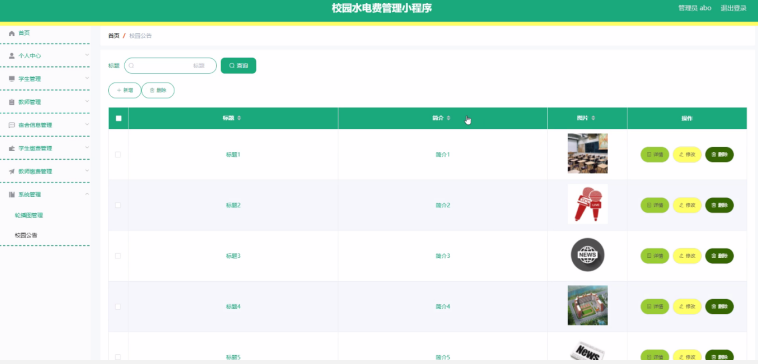The height and width of the screenshot is (364, 758).
Task: Expand the 宿舍信息管理 chevron
Action: pyautogui.click(x=87, y=124)
